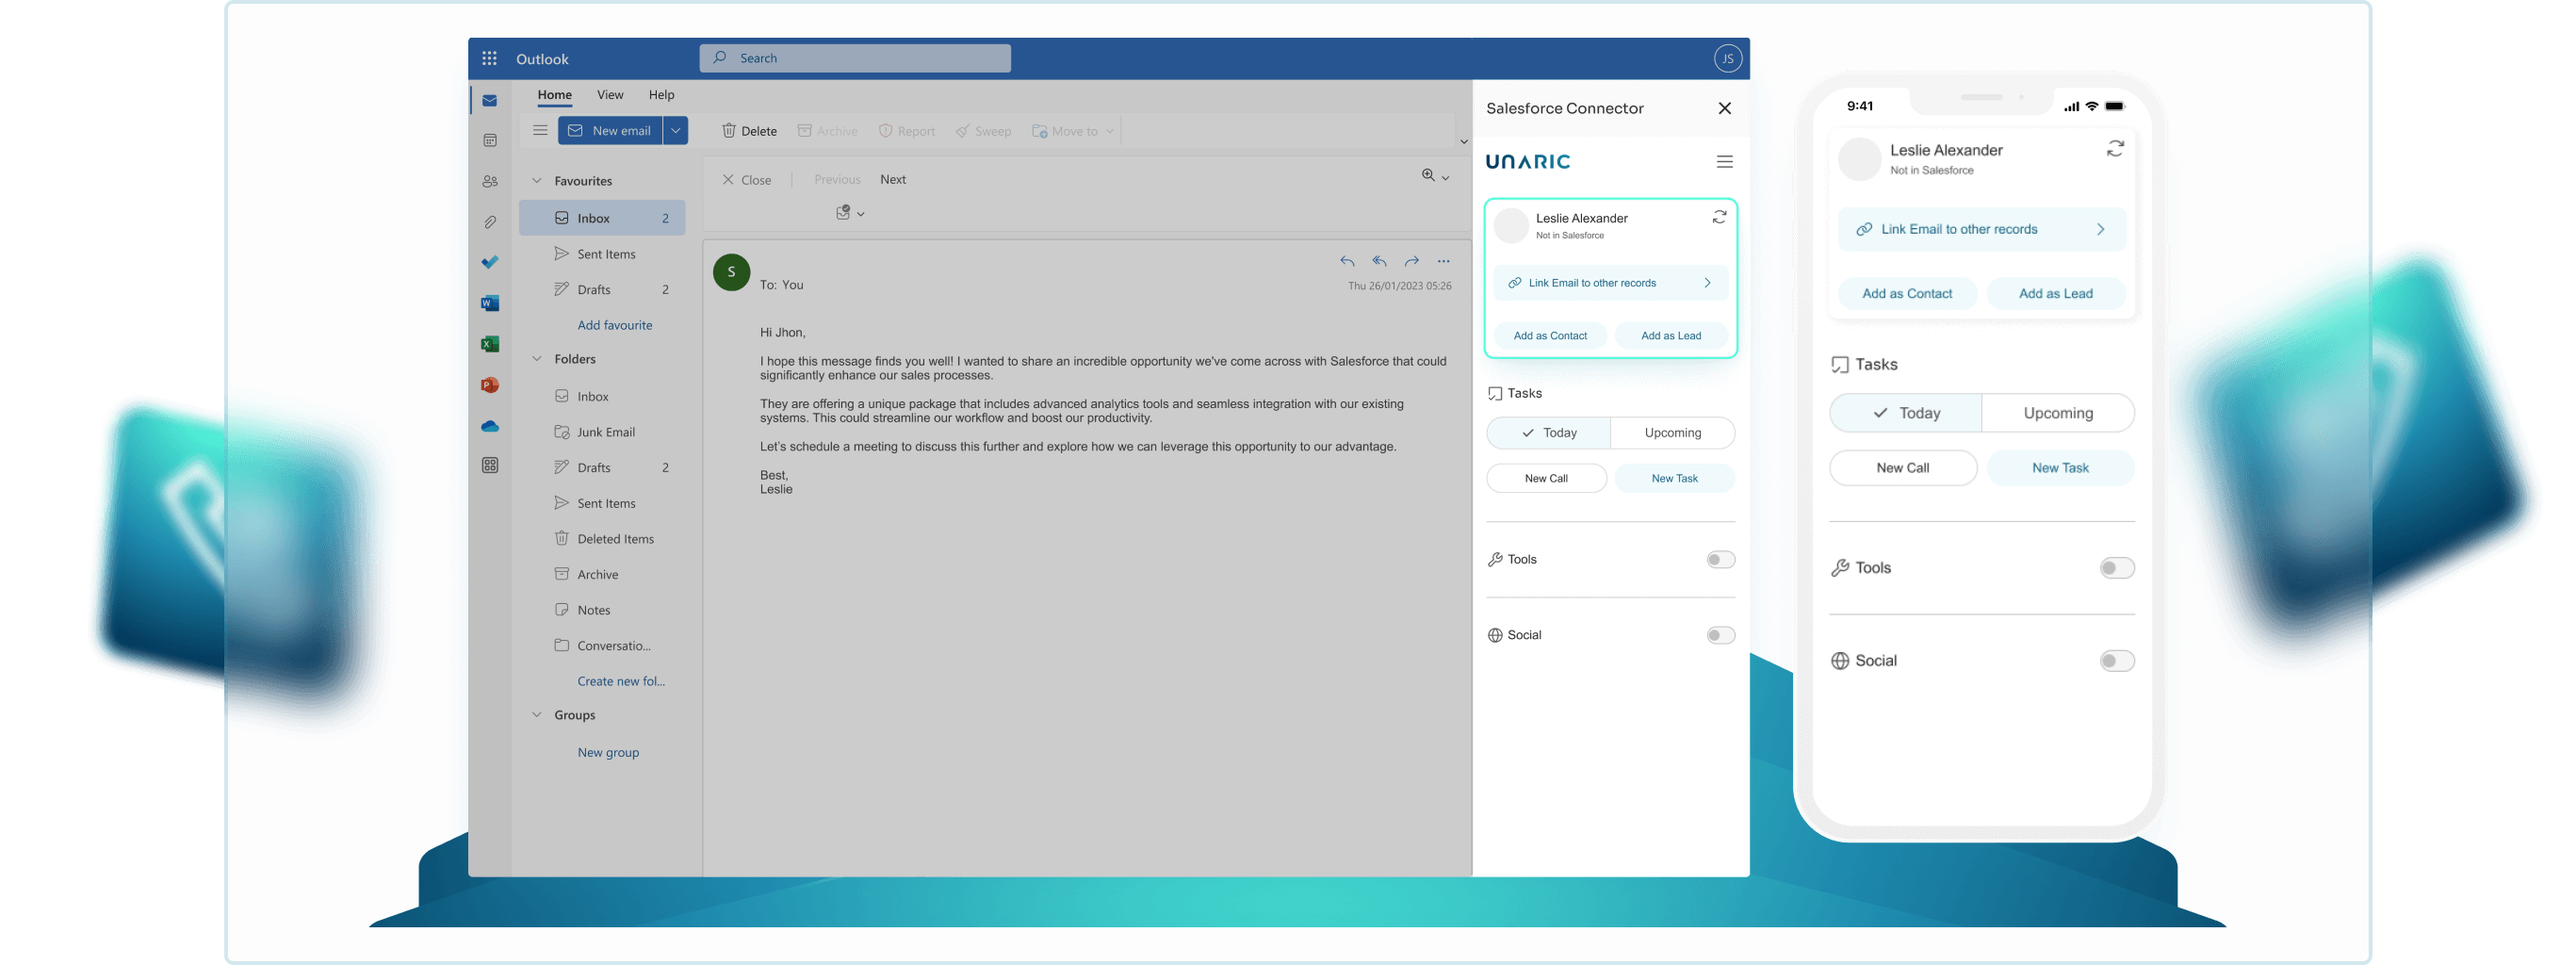Launch Word from the app rail
Screen dimensions: 2576x965
[490, 303]
